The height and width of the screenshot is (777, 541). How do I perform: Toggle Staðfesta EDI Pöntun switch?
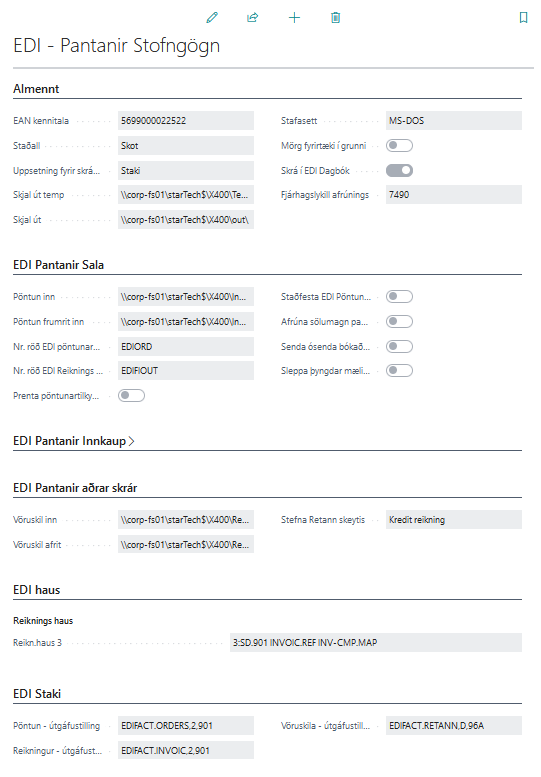coord(399,297)
